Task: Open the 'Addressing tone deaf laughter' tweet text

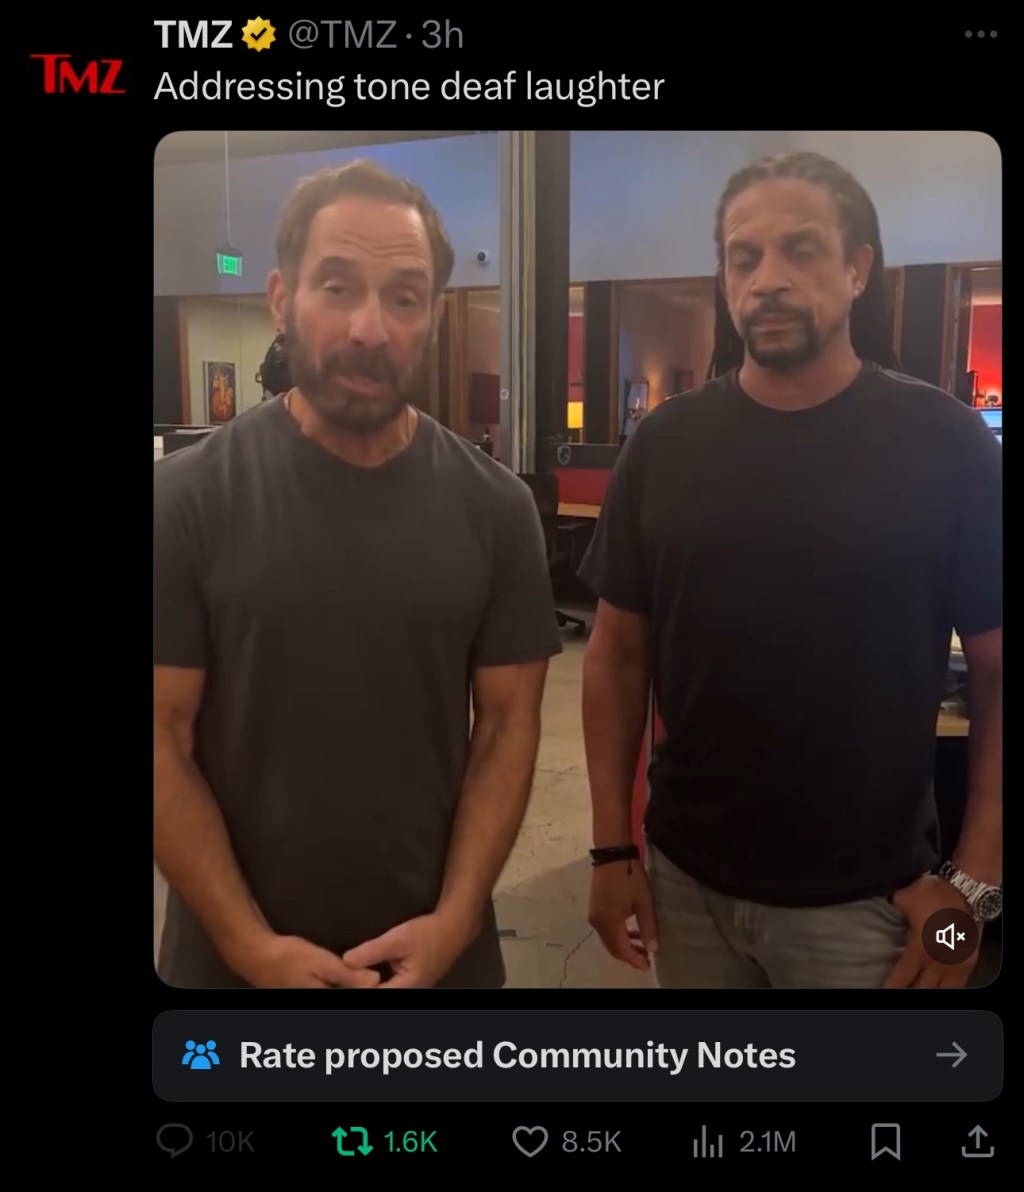Action: [409, 87]
